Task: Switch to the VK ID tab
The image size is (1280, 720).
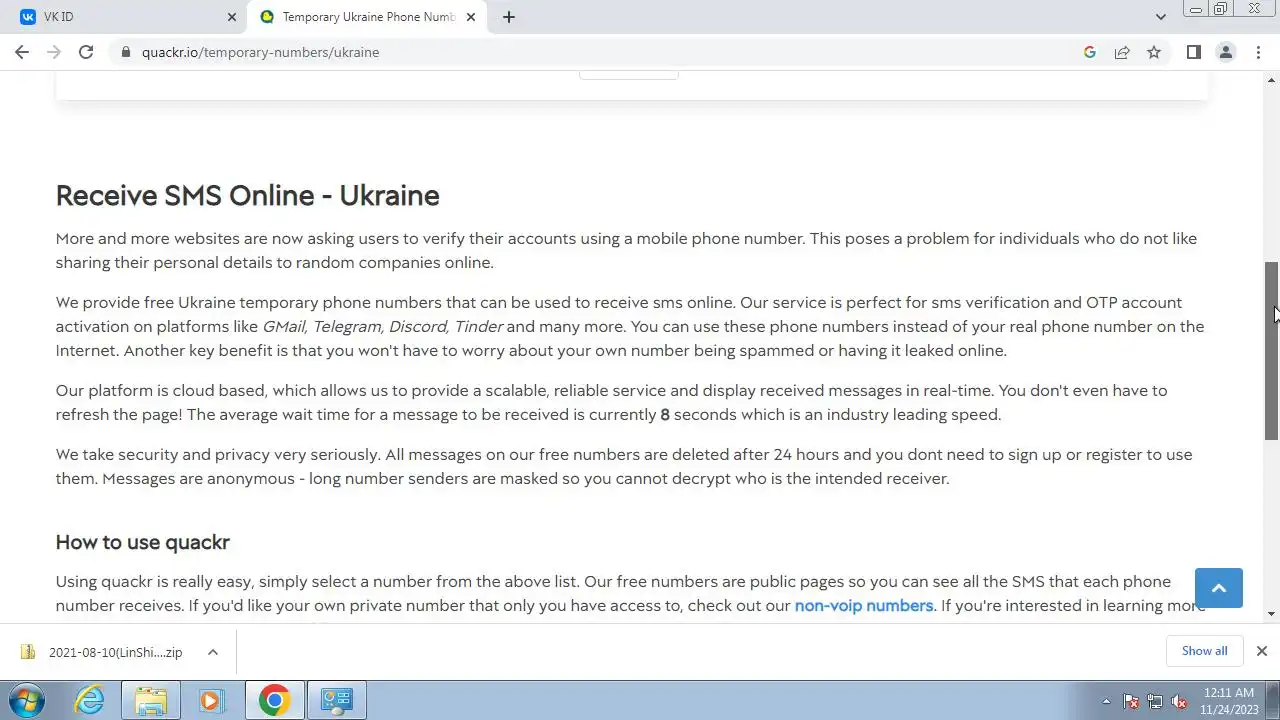Action: click(128, 17)
